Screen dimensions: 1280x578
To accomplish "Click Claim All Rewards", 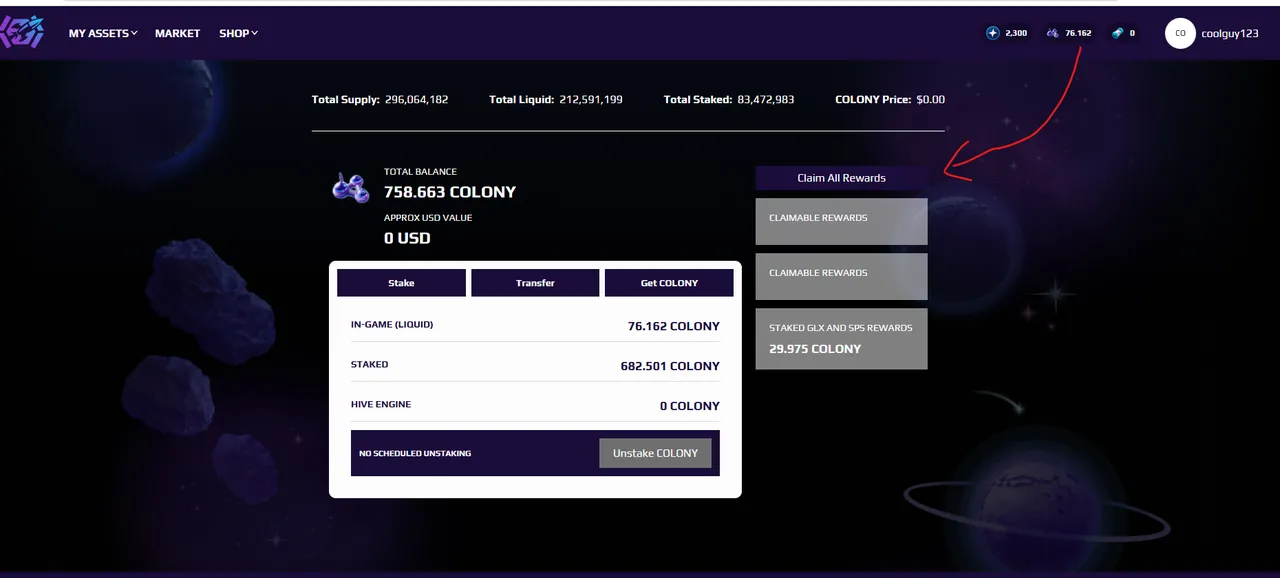I will [841, 178].
